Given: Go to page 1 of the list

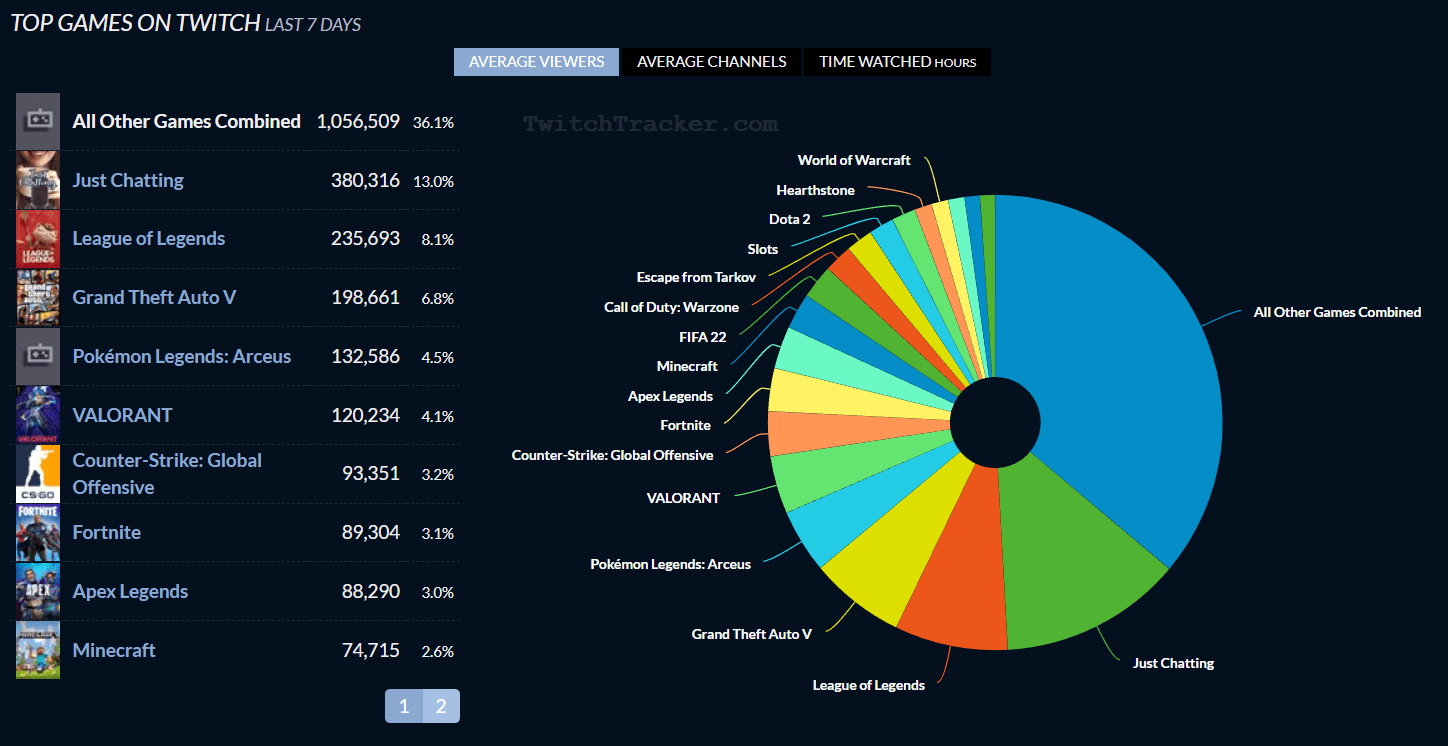Looking at the screenshot, I should coord(404,706).
